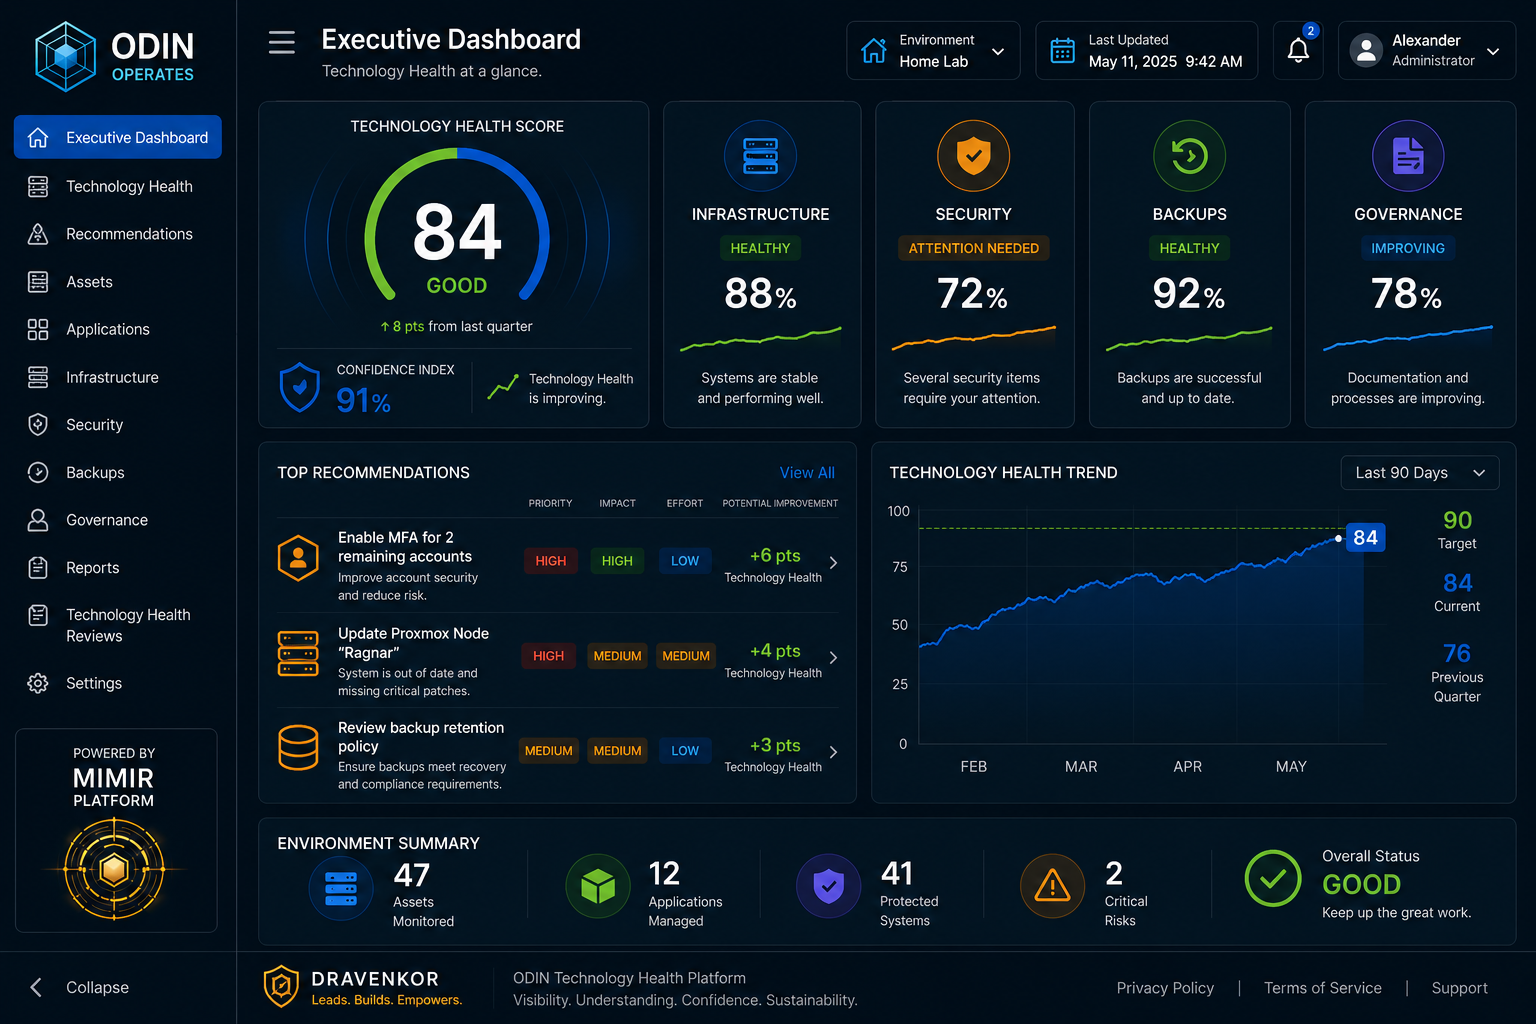Screen dimensions: 1536x1024
Task: Open the Terms of Service link
Action: click(1322, 988)
